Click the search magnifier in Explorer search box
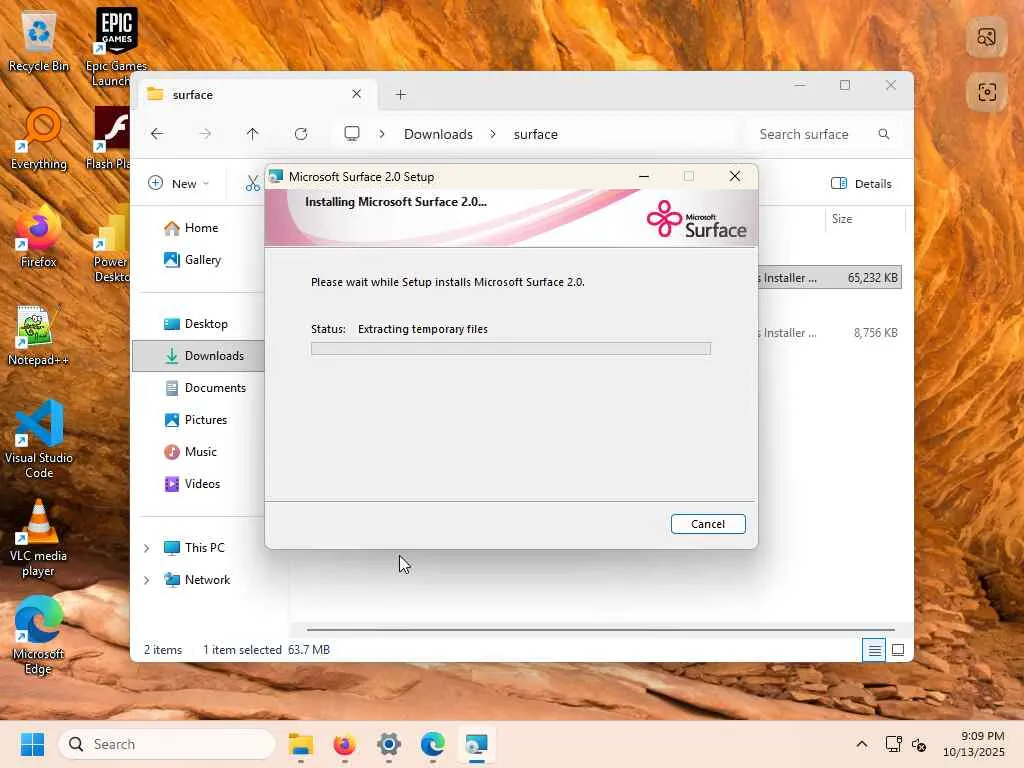The height and width of the screenshot is (768, 1024). (x=884, y=134)
